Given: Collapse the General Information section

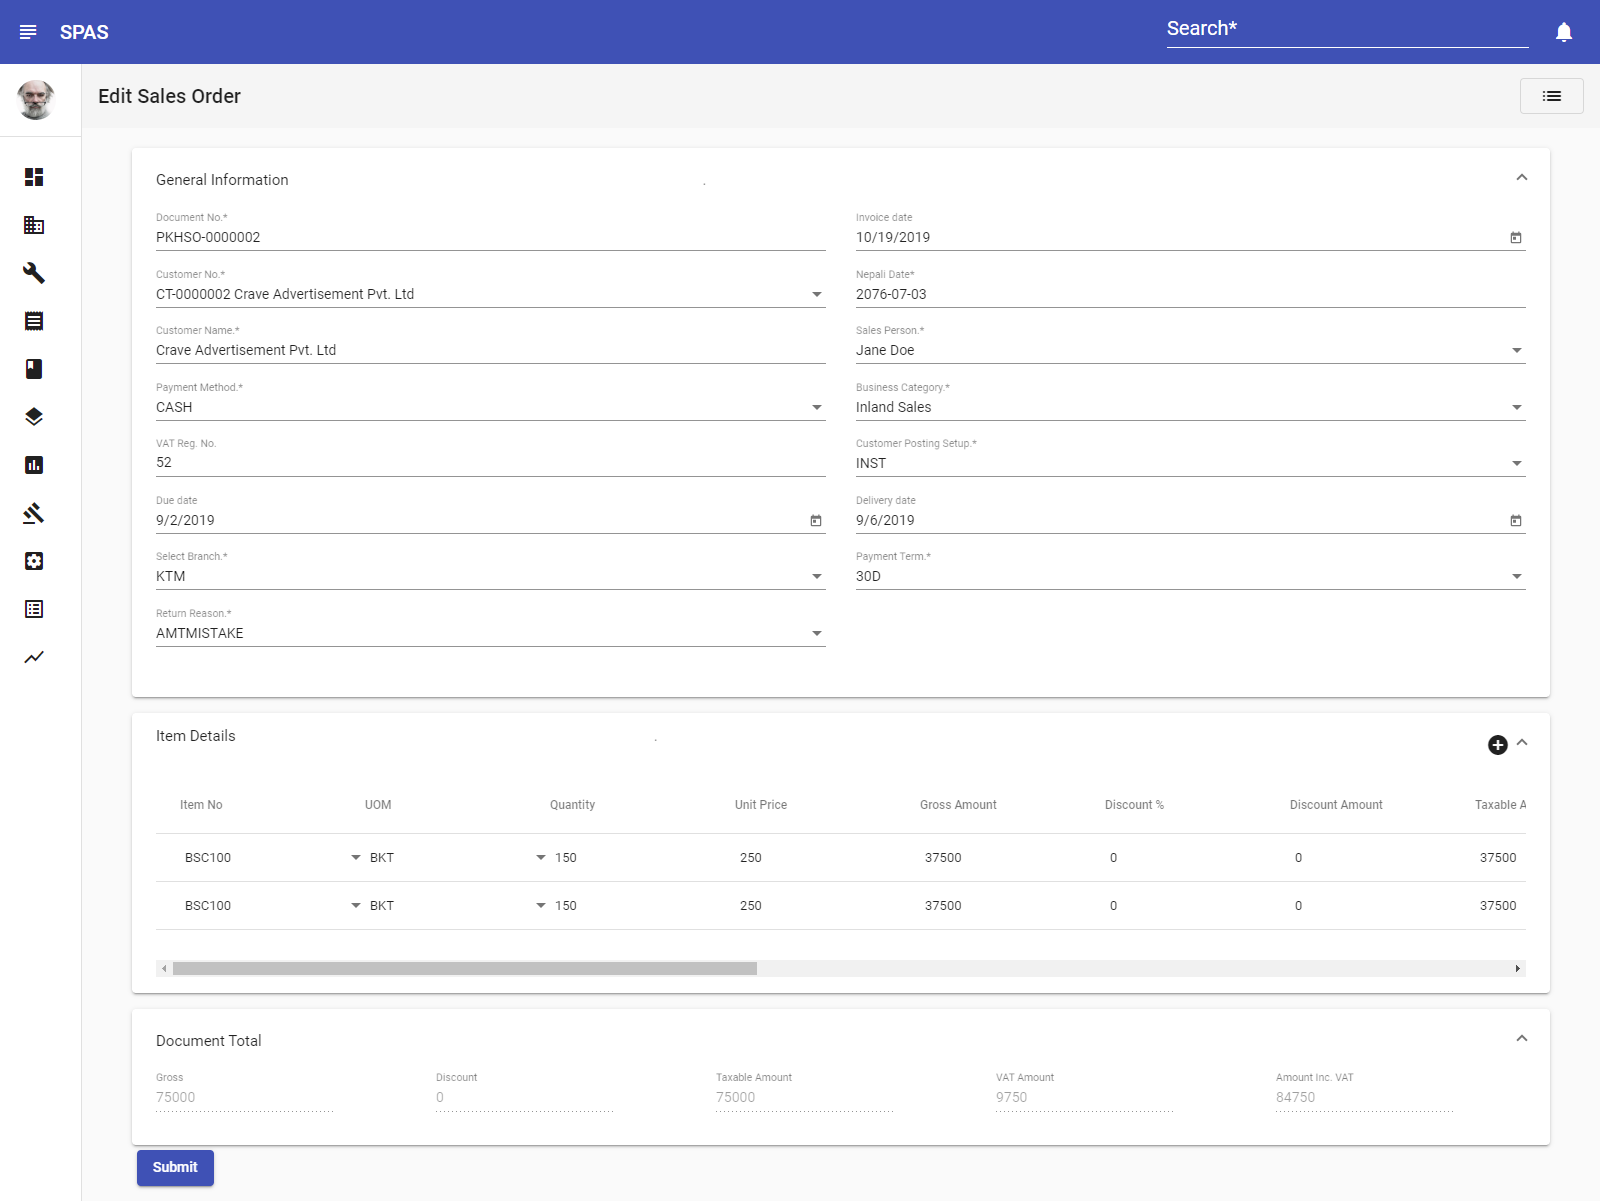Looking at the screenshot, I should [1521, 178].
